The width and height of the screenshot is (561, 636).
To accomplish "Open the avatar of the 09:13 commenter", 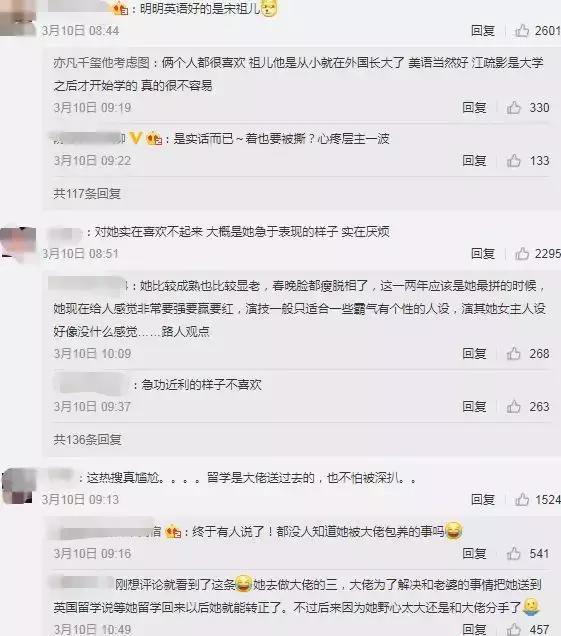I will pyautogui.click(x=17, y=486).
